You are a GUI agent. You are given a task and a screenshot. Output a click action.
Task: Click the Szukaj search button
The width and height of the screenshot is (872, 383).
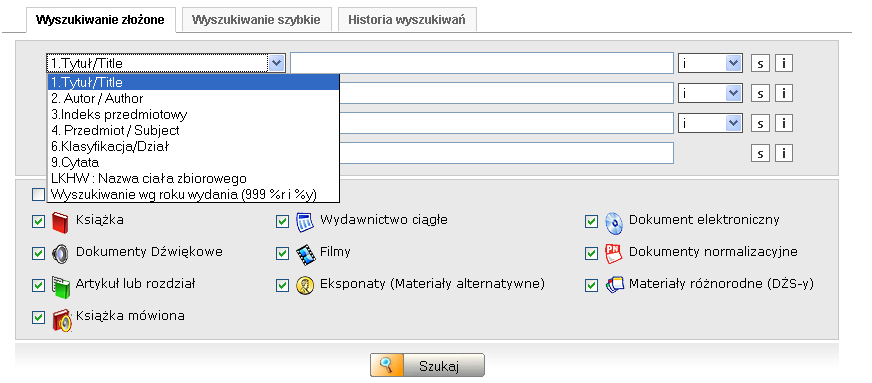point(427,366)
